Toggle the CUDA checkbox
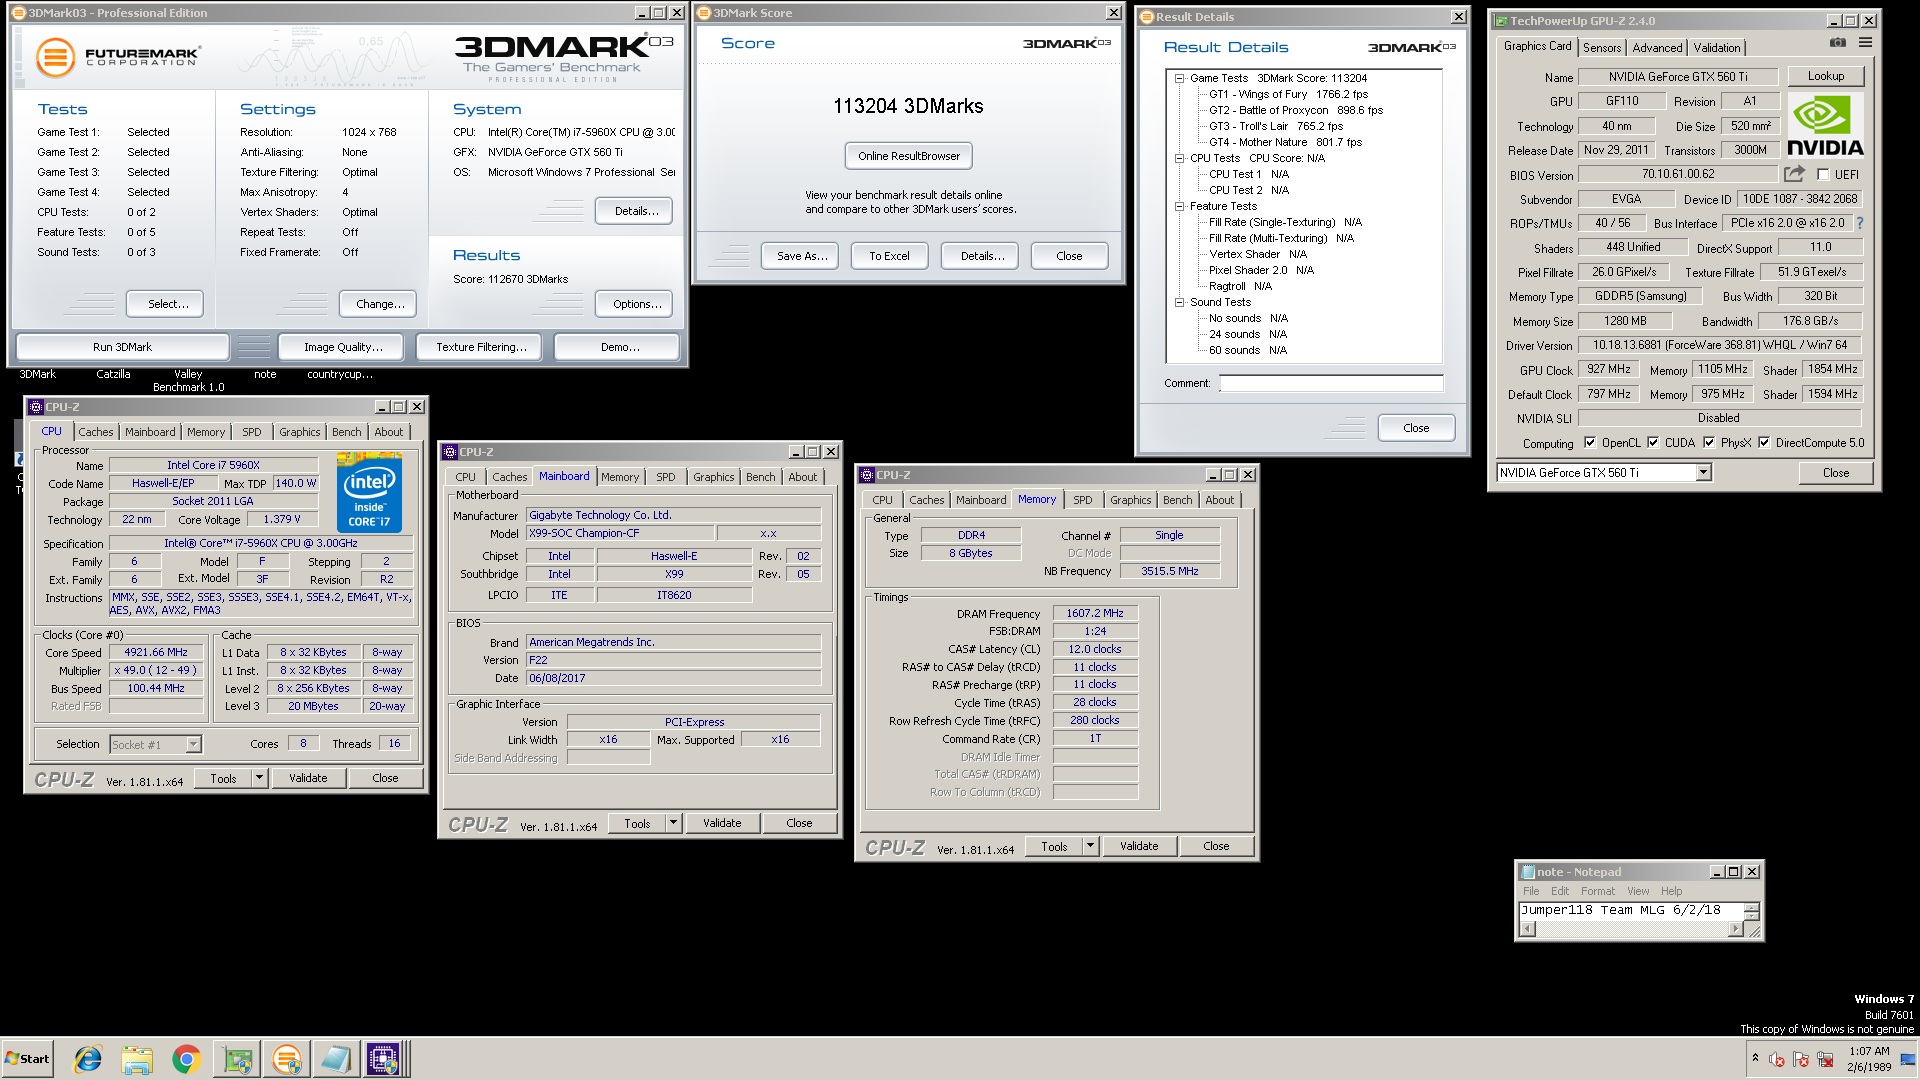The height and width of the screenshot is (1080, 1920). (x=1653, y=443)
